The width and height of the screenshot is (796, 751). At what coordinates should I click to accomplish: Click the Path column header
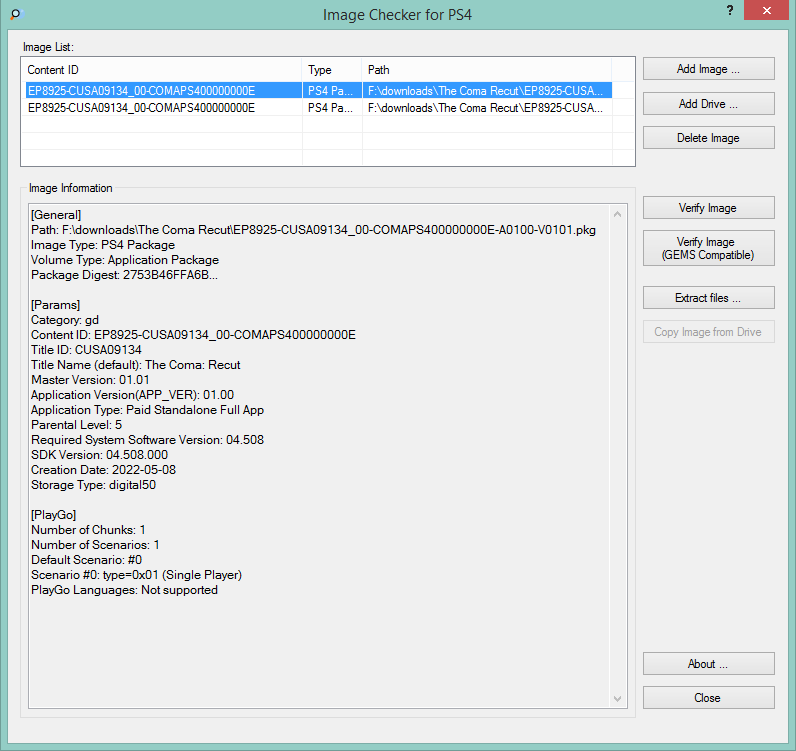486,70
